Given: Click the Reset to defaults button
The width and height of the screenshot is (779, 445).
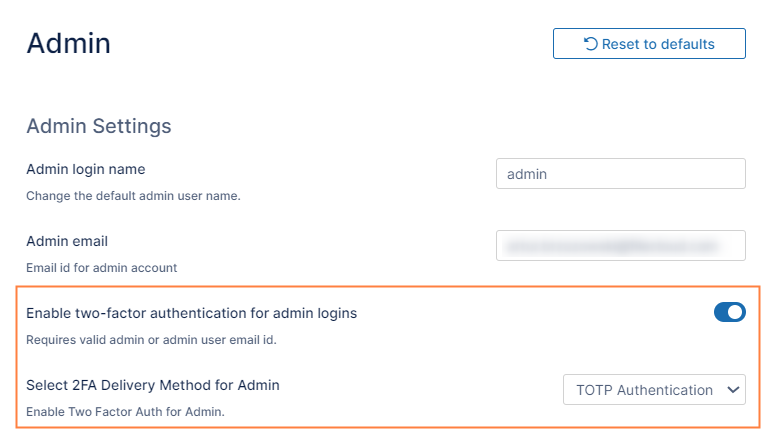Looking at the screenshot, I should point(649,44).
